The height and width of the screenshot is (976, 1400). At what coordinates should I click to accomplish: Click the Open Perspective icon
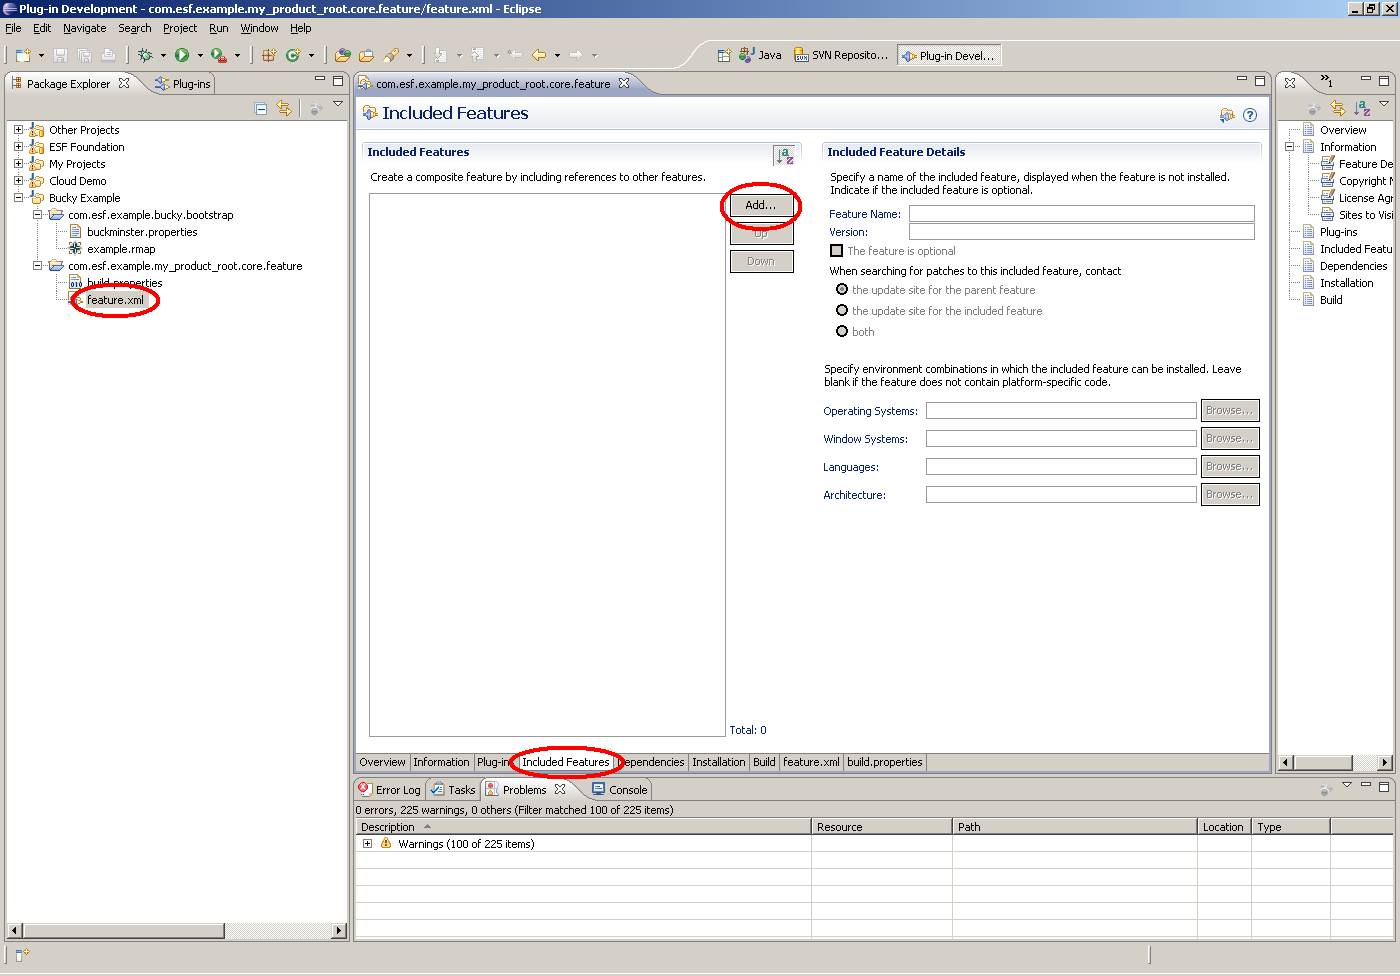coord(724,55)
